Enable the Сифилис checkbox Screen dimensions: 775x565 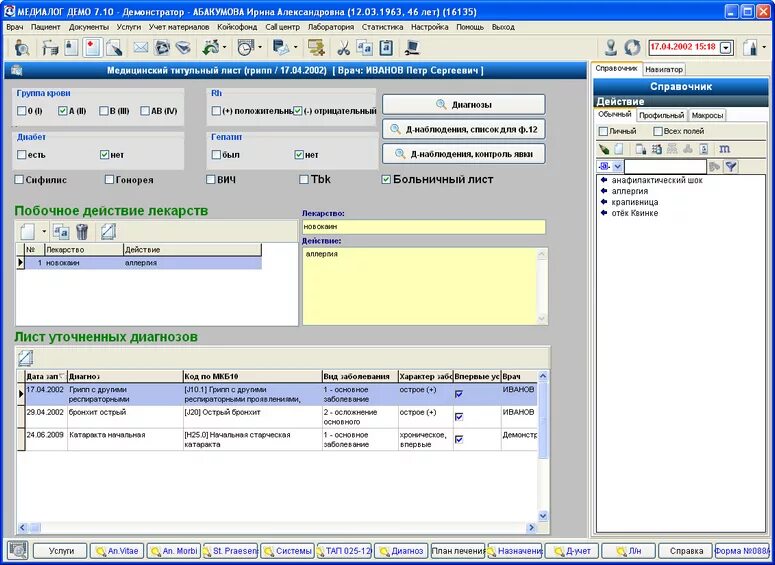(x=19, y=179)
